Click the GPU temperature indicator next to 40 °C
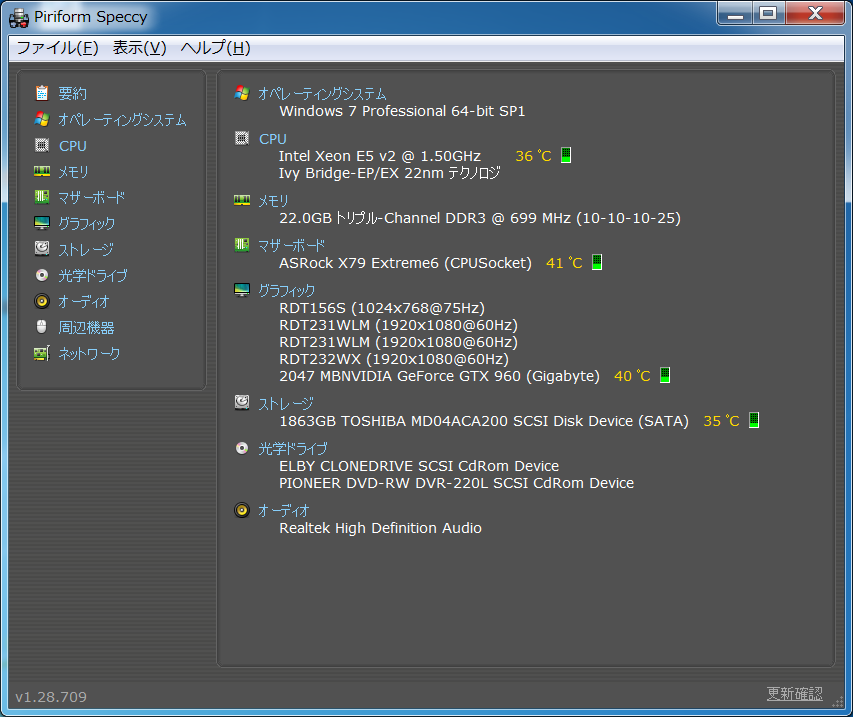This screenshot has width=853, height=717. pos(665,375)
